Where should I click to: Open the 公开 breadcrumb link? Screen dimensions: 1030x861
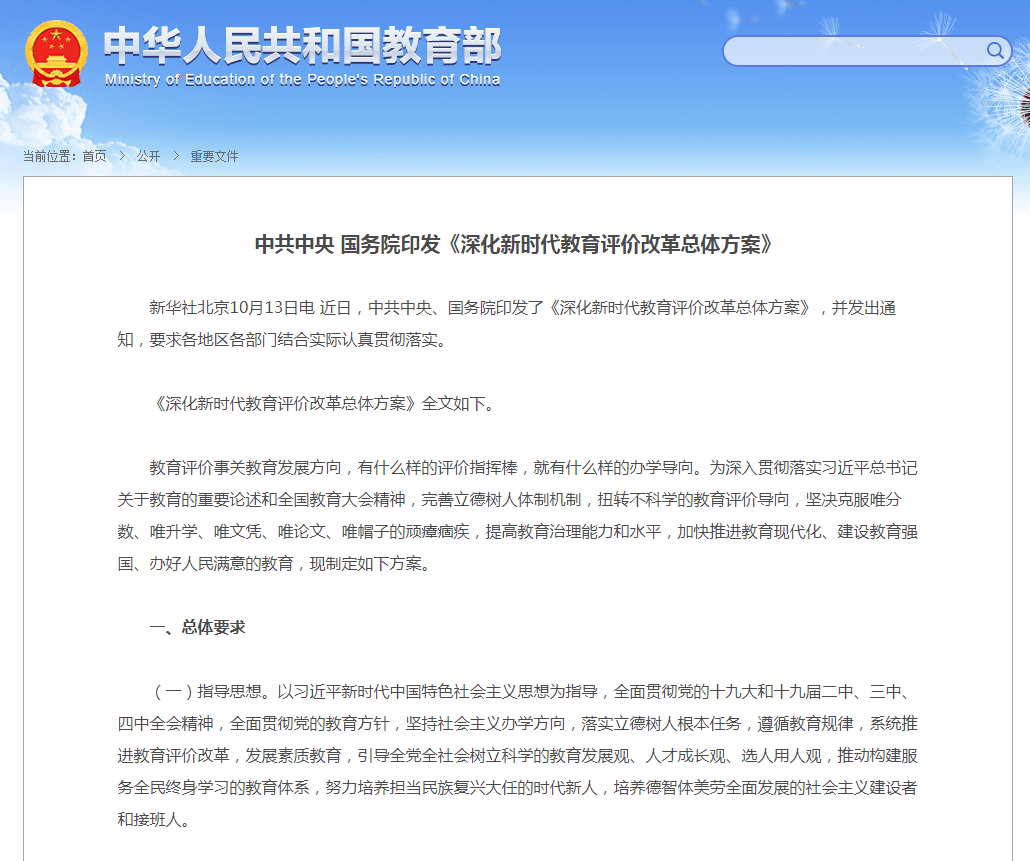click(x=148, y=156)
